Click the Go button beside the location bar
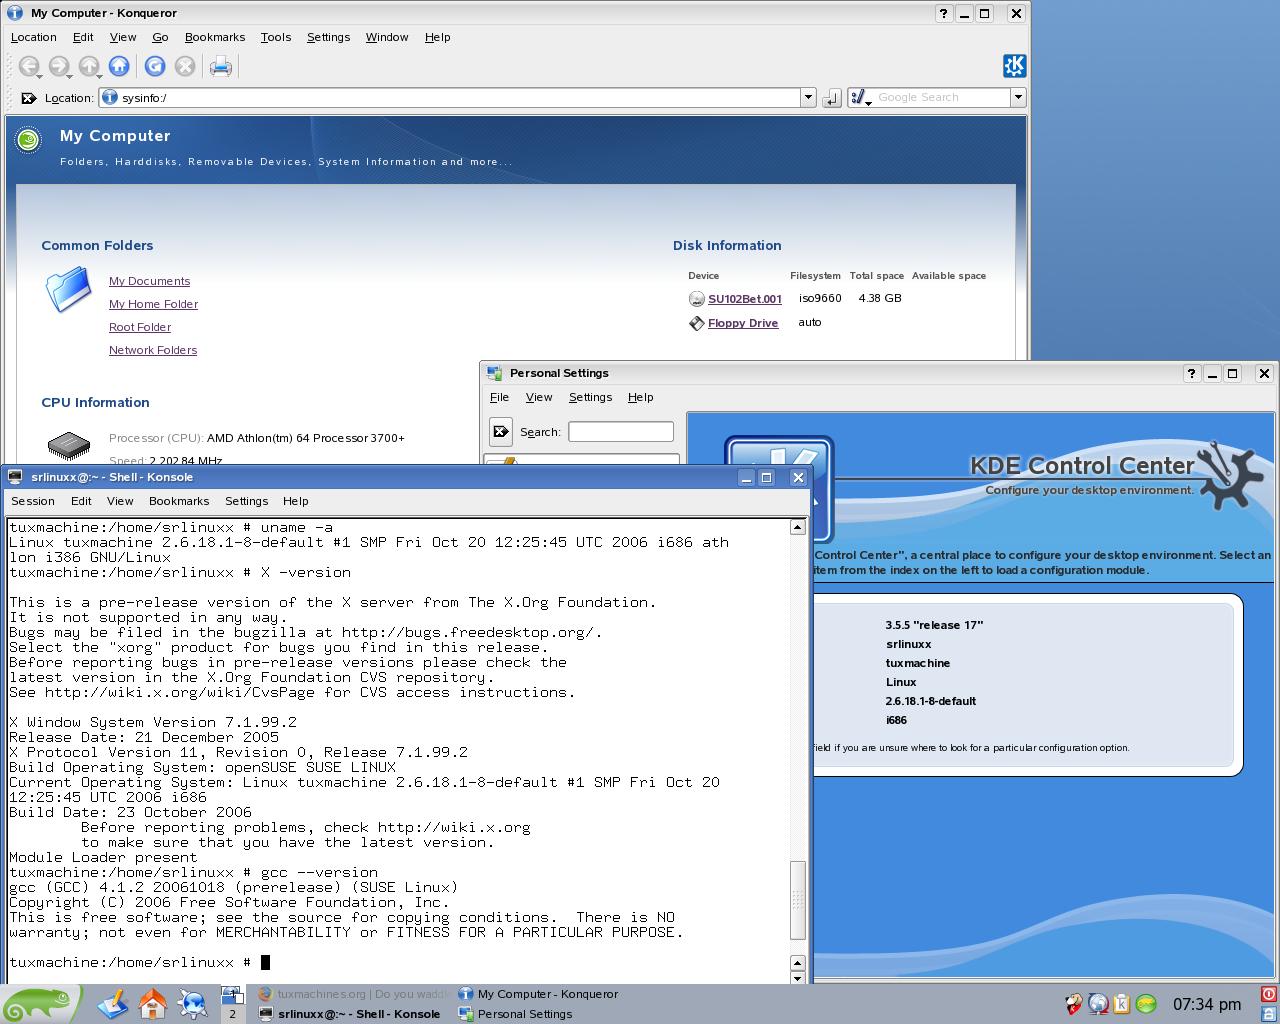The width and height of the screenshot is (1280, 1024). 832,98
